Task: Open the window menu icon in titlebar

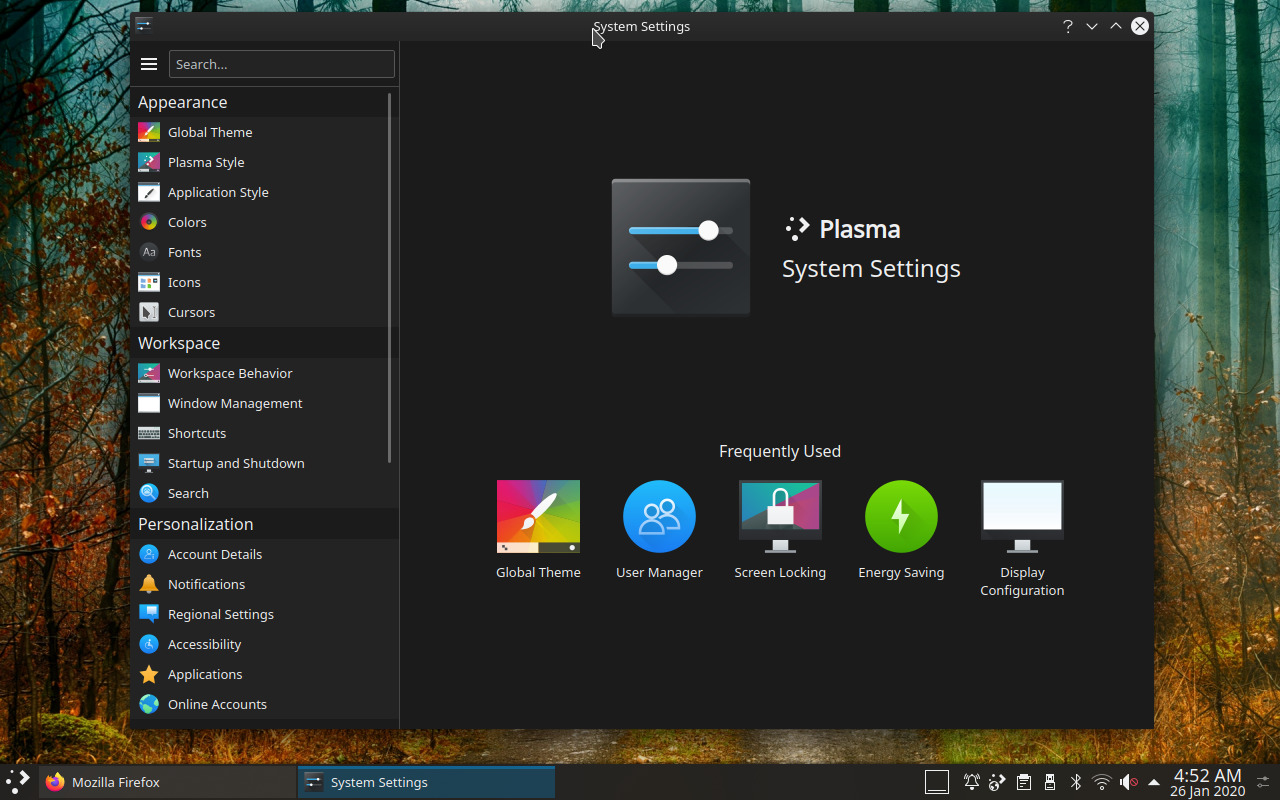Action: click(144, 26)
